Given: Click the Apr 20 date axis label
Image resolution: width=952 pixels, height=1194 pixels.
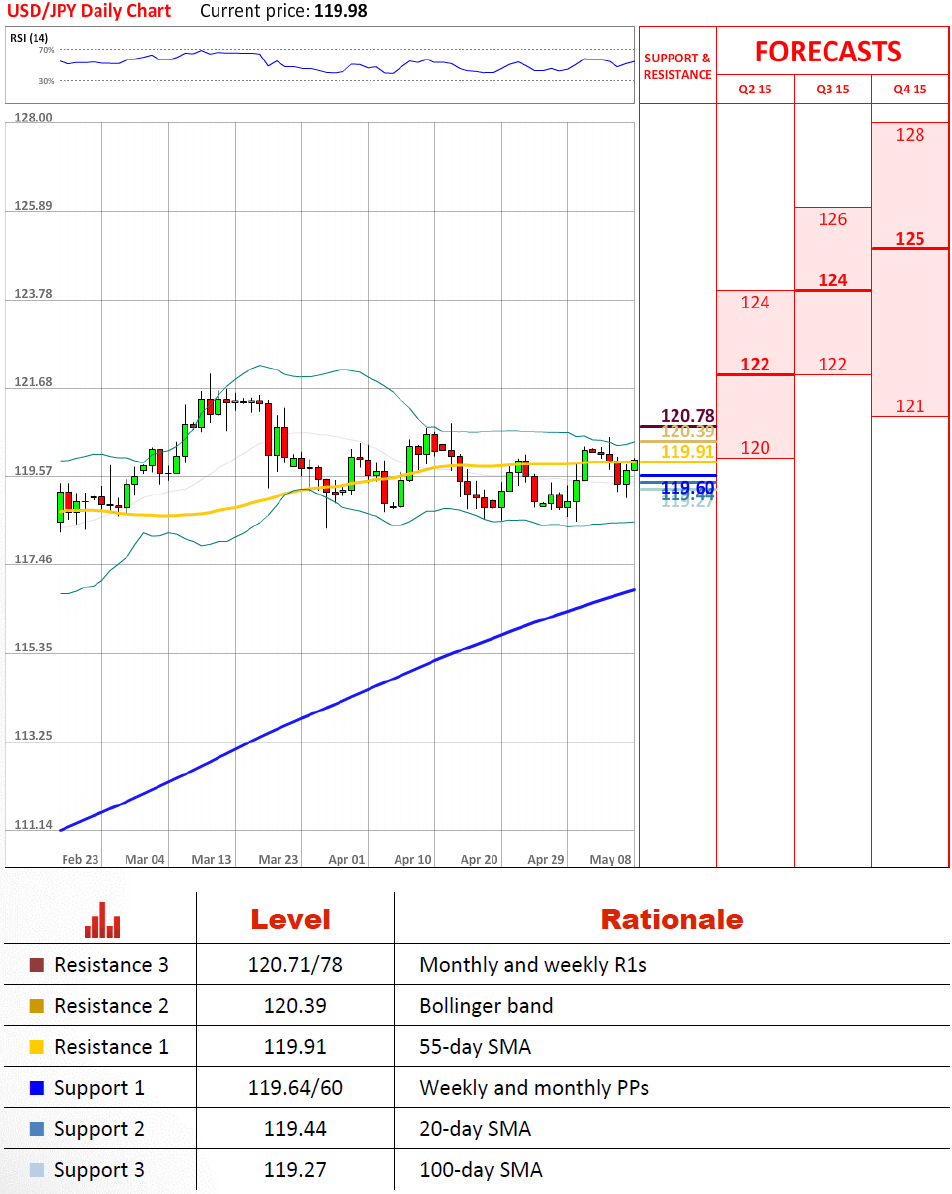Looking at the screenshot, I should pyautogui.click(x=479, y=860).
